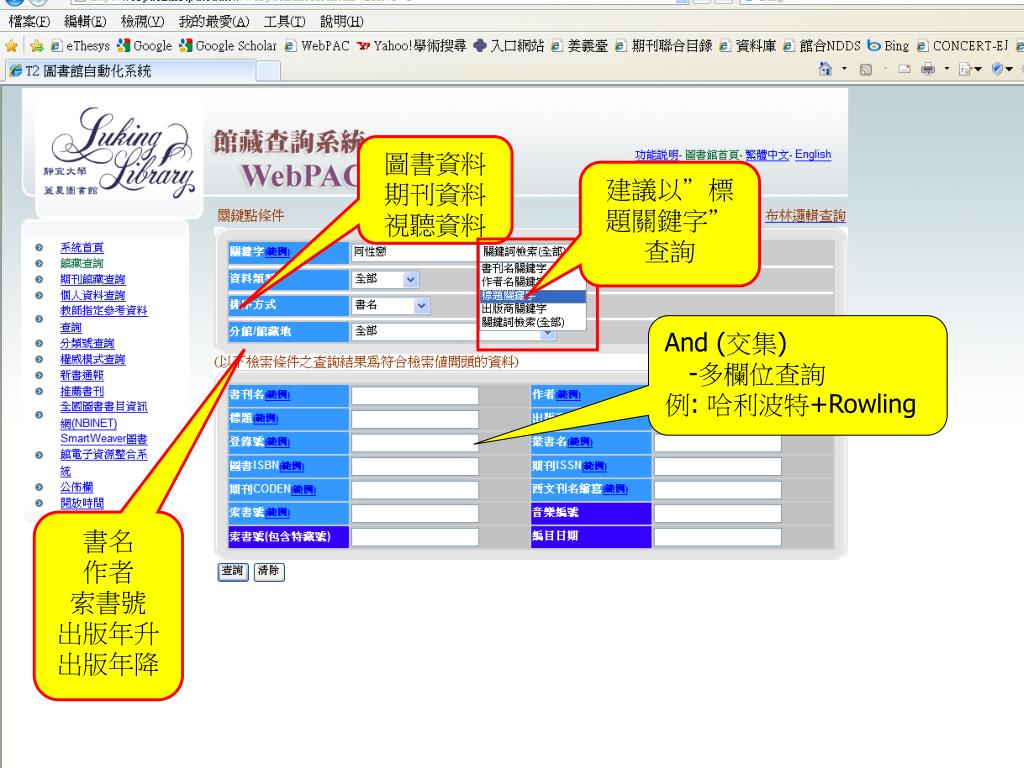
Task: Open the 說明(H) menu
Action: (342, 21)
